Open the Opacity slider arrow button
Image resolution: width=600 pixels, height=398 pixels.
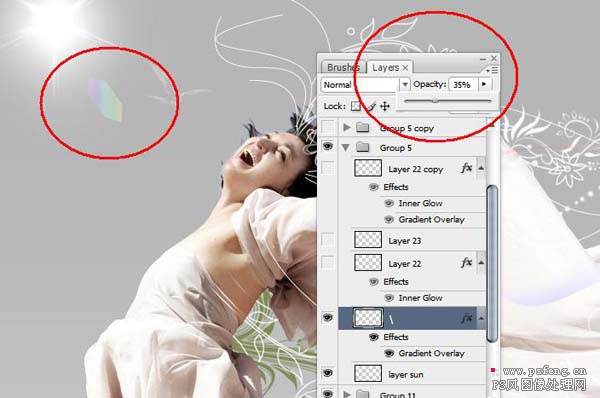484,84
